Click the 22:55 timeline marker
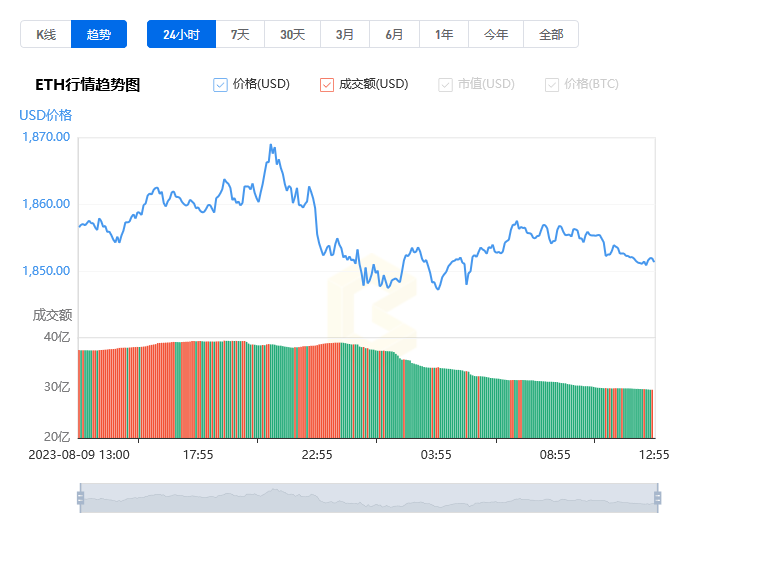The image size is (780, 563). click(x=317, y=455)
